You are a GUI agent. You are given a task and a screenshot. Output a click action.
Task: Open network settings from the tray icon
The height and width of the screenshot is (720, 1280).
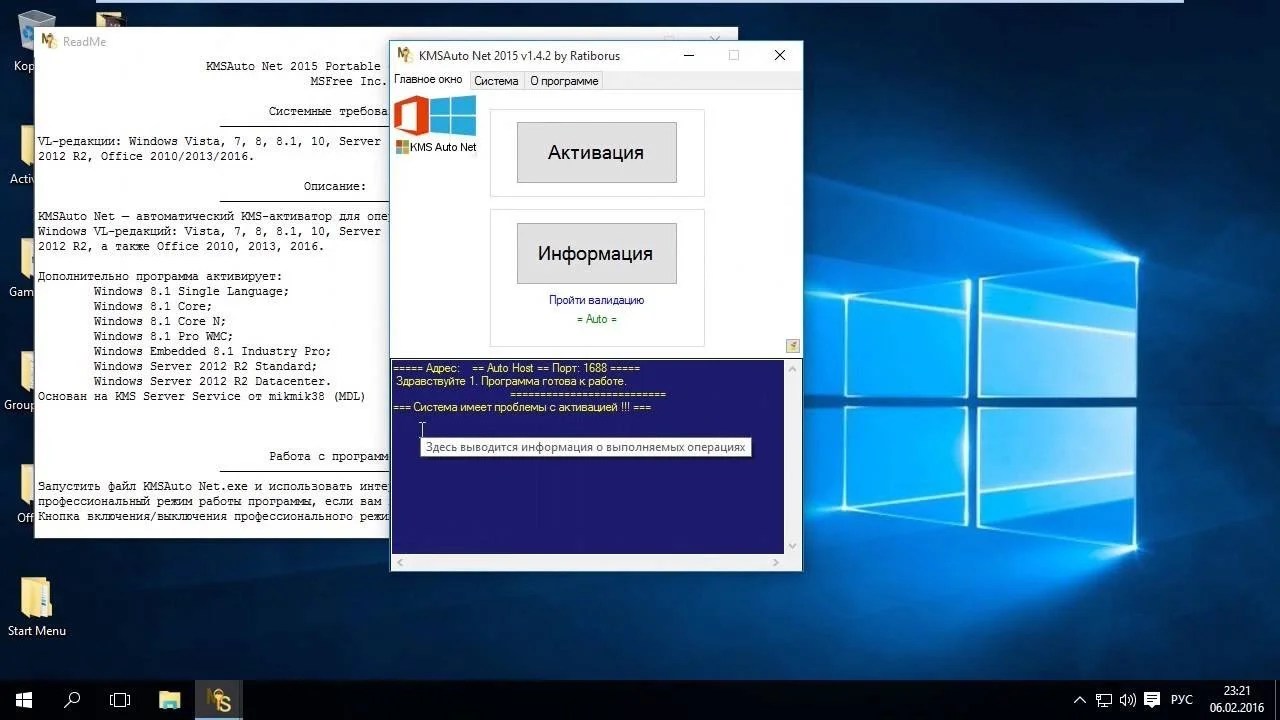coord(1103,699)
